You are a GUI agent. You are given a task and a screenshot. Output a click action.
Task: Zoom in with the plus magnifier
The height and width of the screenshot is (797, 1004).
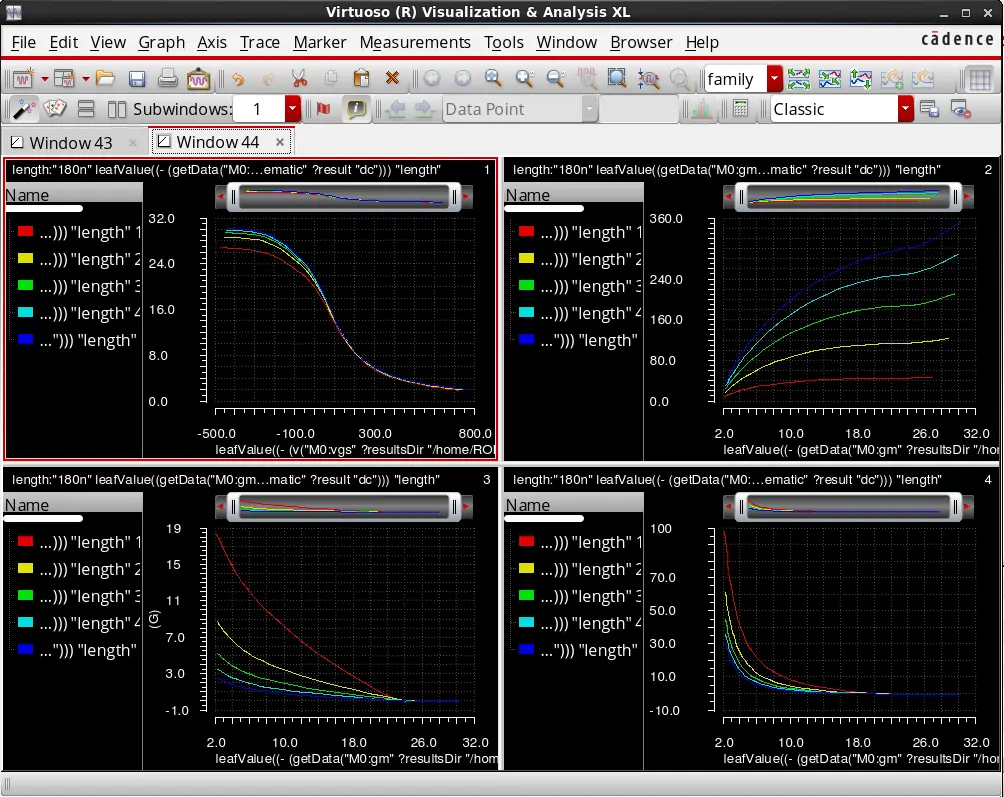coord(524,79)
